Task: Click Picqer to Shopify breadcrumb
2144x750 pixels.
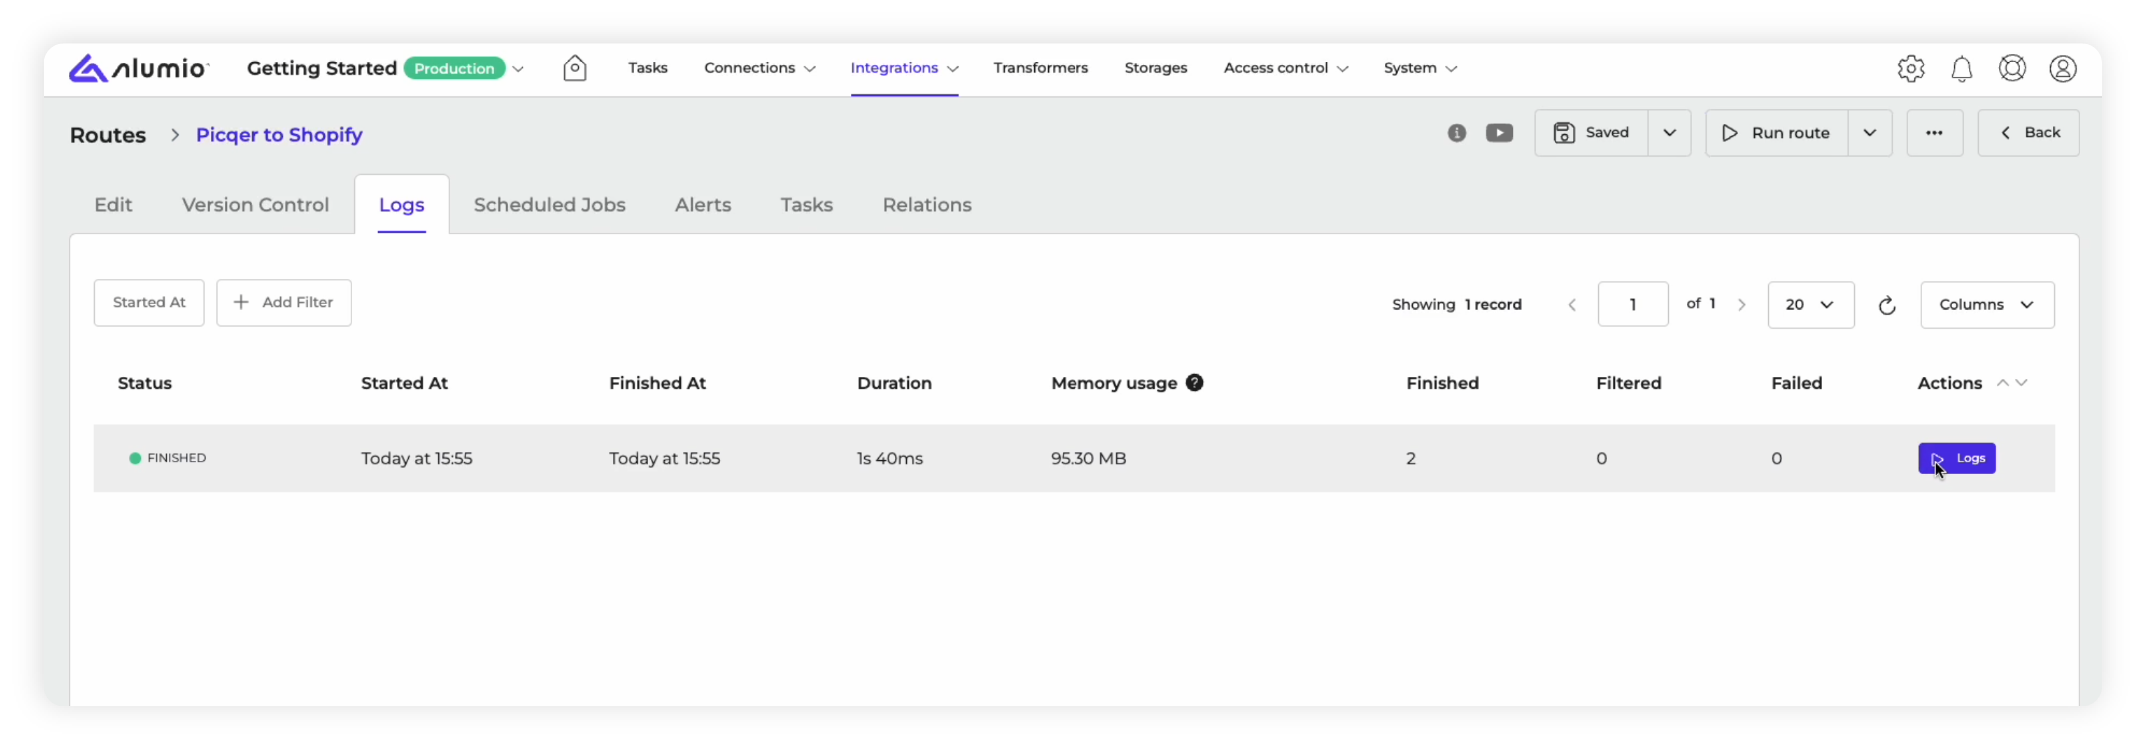Action: (x=279, y=135)
